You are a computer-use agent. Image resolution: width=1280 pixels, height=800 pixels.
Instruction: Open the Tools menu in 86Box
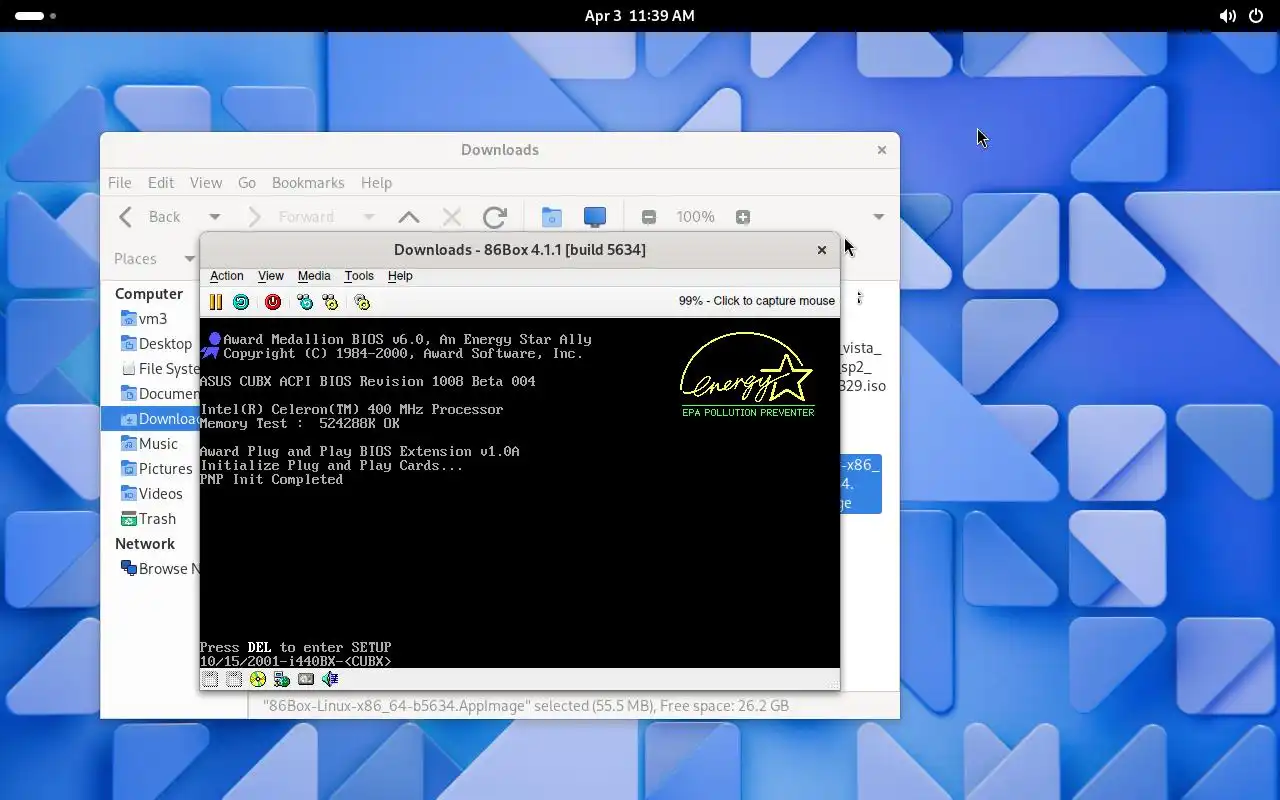[359, 276]
